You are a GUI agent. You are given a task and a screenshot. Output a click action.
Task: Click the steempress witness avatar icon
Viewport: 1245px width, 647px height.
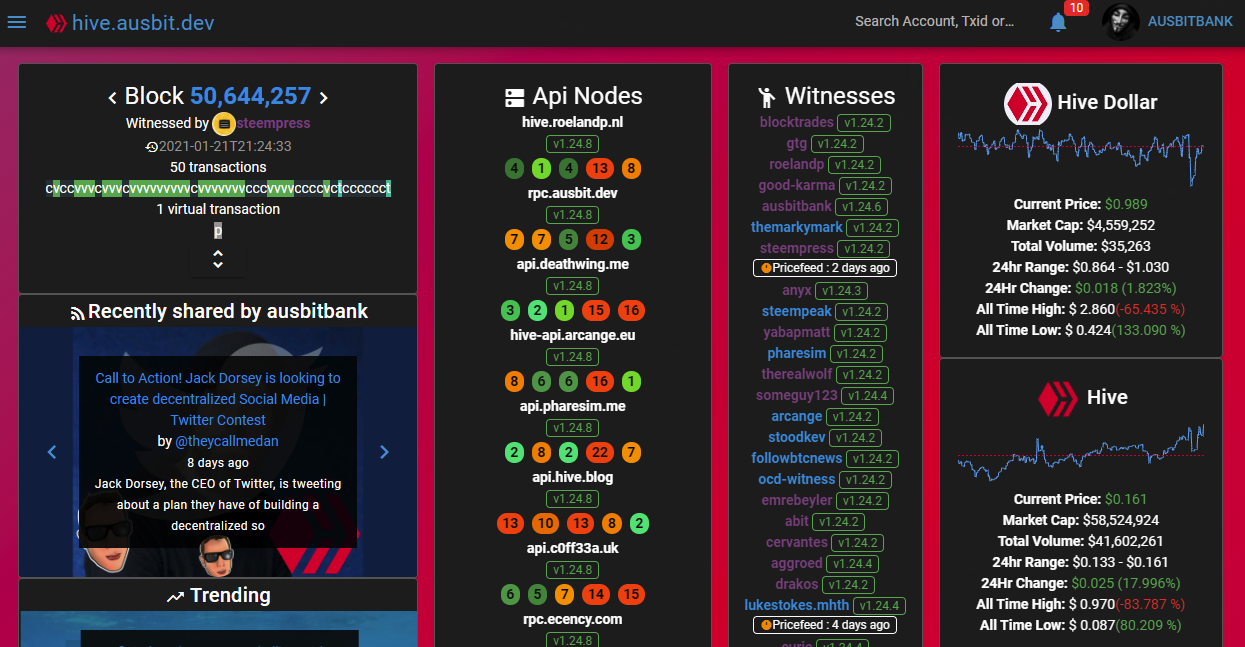coord(224,124)
